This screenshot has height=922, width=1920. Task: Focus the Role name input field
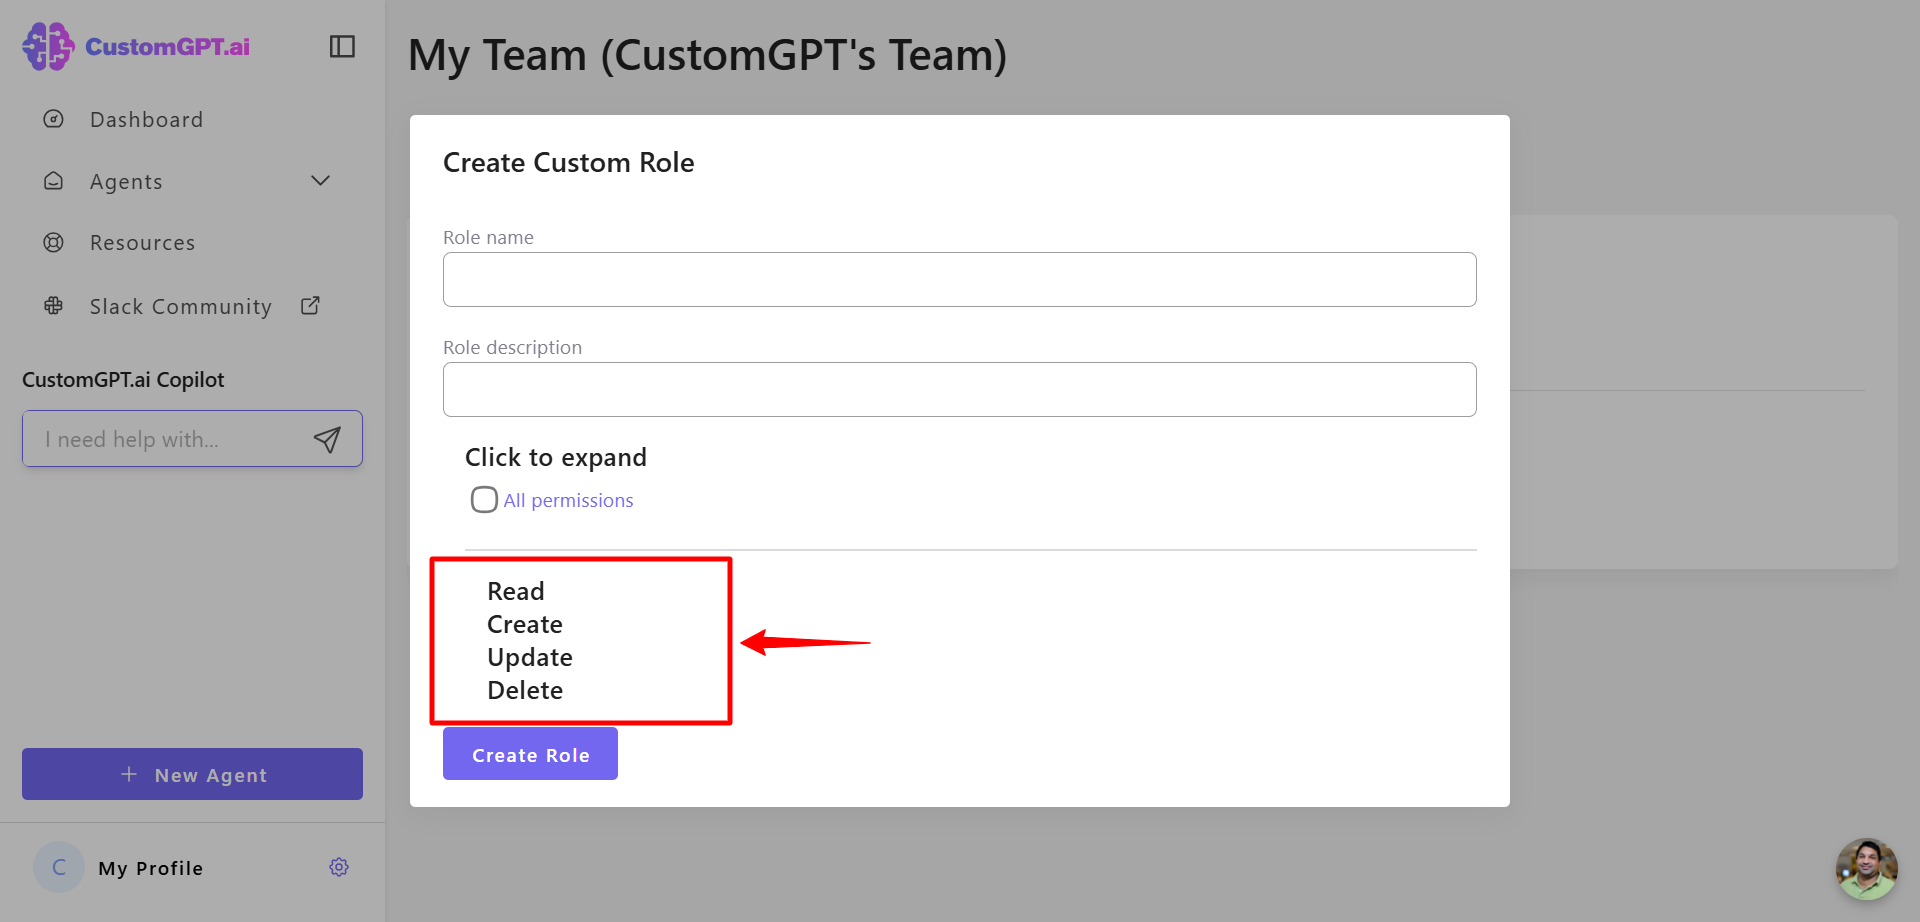point(959,279)
